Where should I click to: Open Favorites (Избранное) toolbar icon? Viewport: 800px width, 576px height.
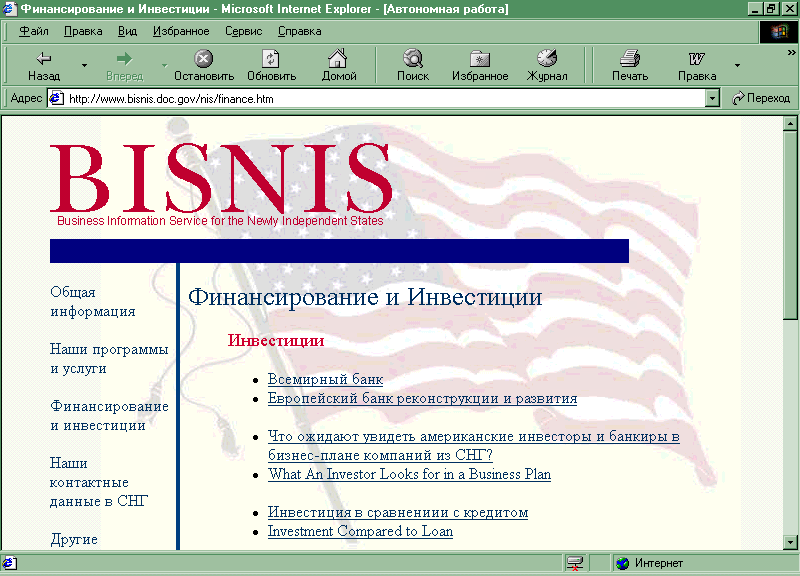480,59
